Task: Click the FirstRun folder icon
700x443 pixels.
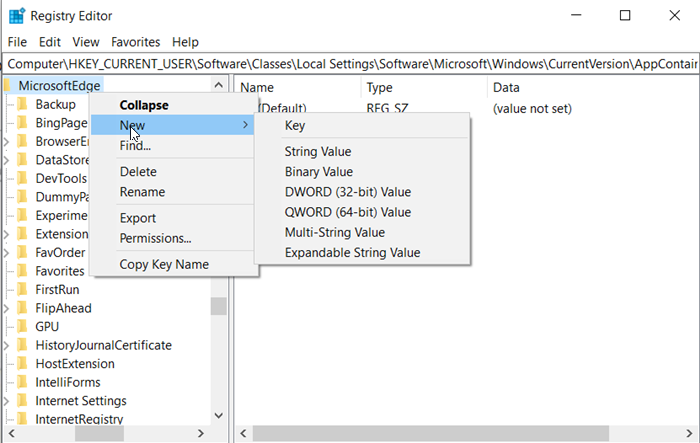Action: [x=22, y=290]
